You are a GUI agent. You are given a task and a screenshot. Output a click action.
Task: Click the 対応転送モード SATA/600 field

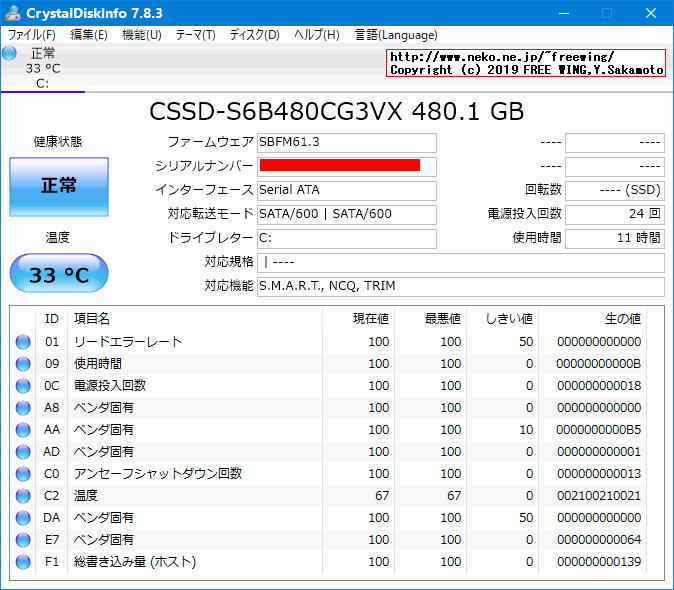tap(347, 214)
